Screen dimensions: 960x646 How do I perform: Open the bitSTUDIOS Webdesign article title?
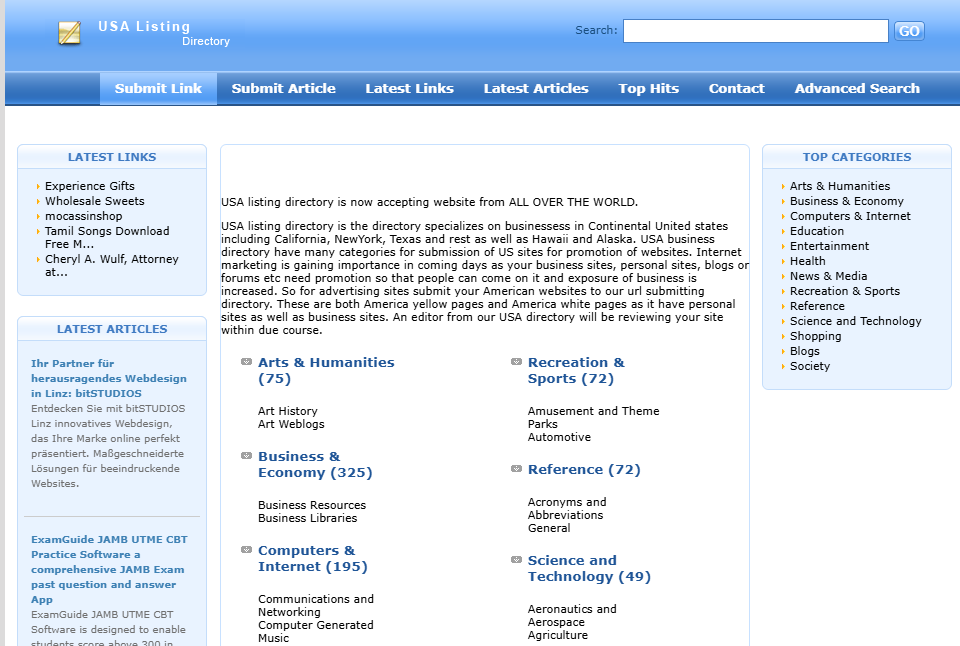pyautogui.click(x=109, y=378)
